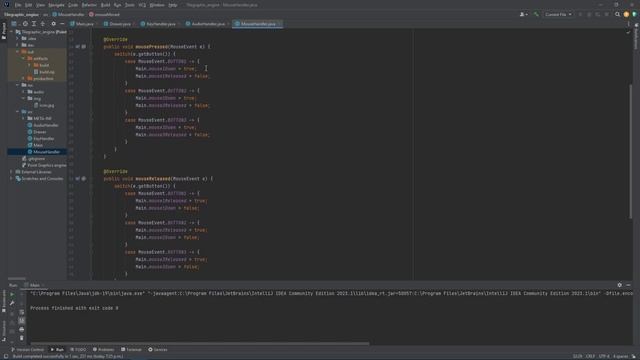
Task: Open the editor tabs more-options icon
Action: pos(629,24)
